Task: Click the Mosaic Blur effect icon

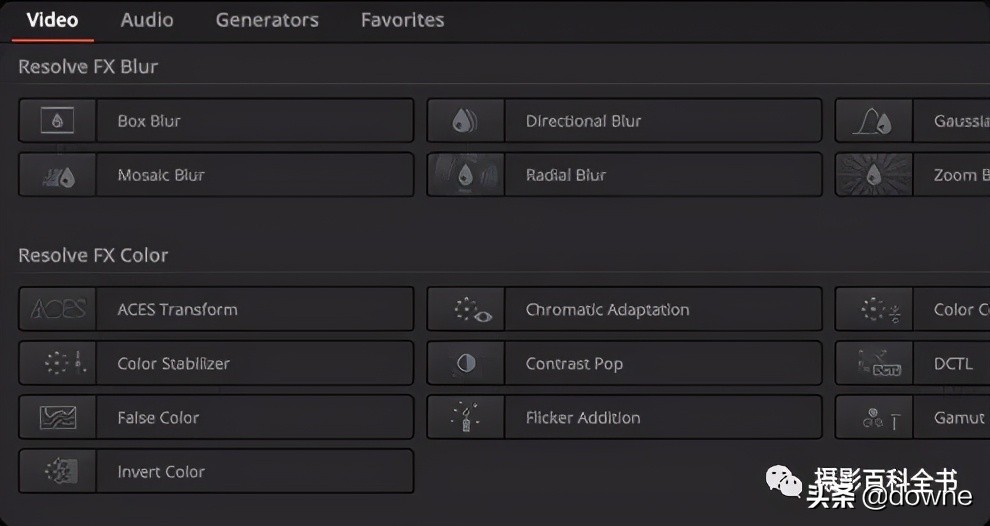Action: coord(57,175)
